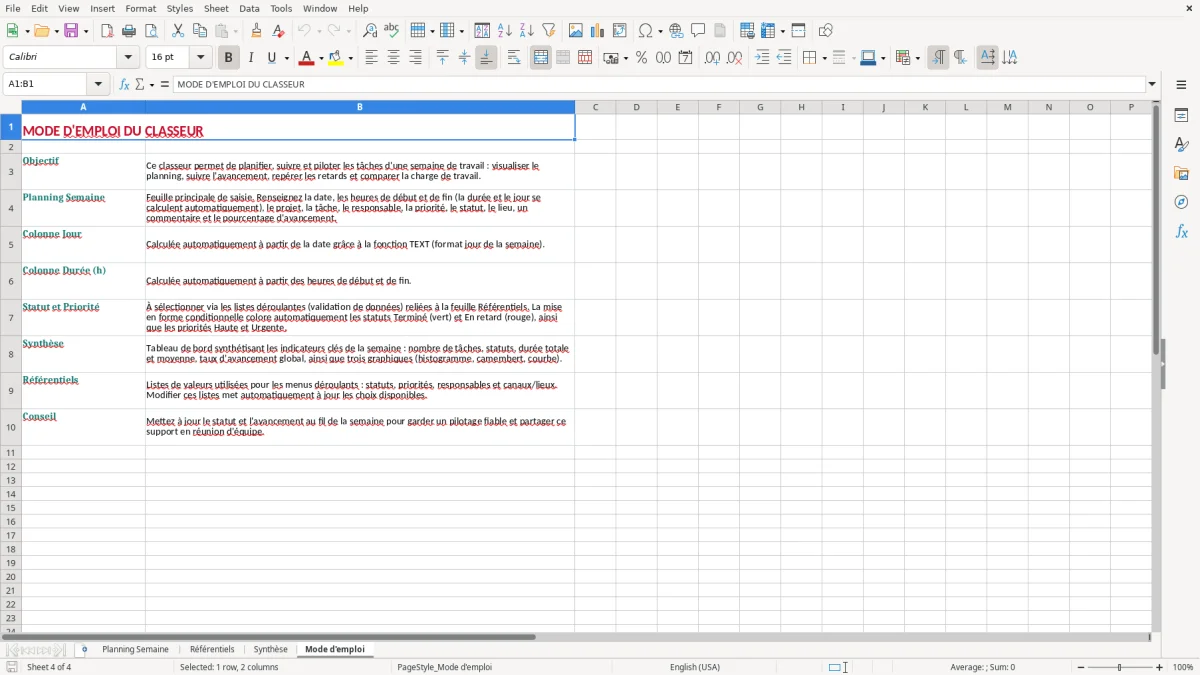
Task: Click the Save document icon
Action: [x=71, y=31]
